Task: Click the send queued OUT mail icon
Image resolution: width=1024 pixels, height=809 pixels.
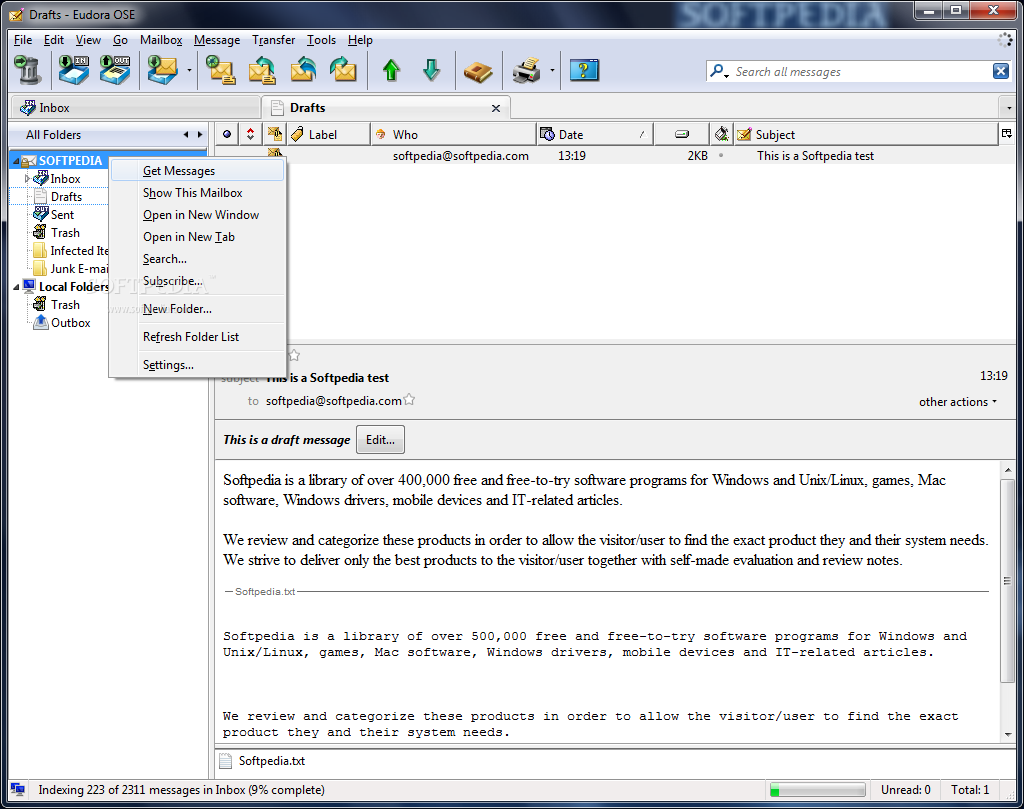Action: click(x=116, y=70)
